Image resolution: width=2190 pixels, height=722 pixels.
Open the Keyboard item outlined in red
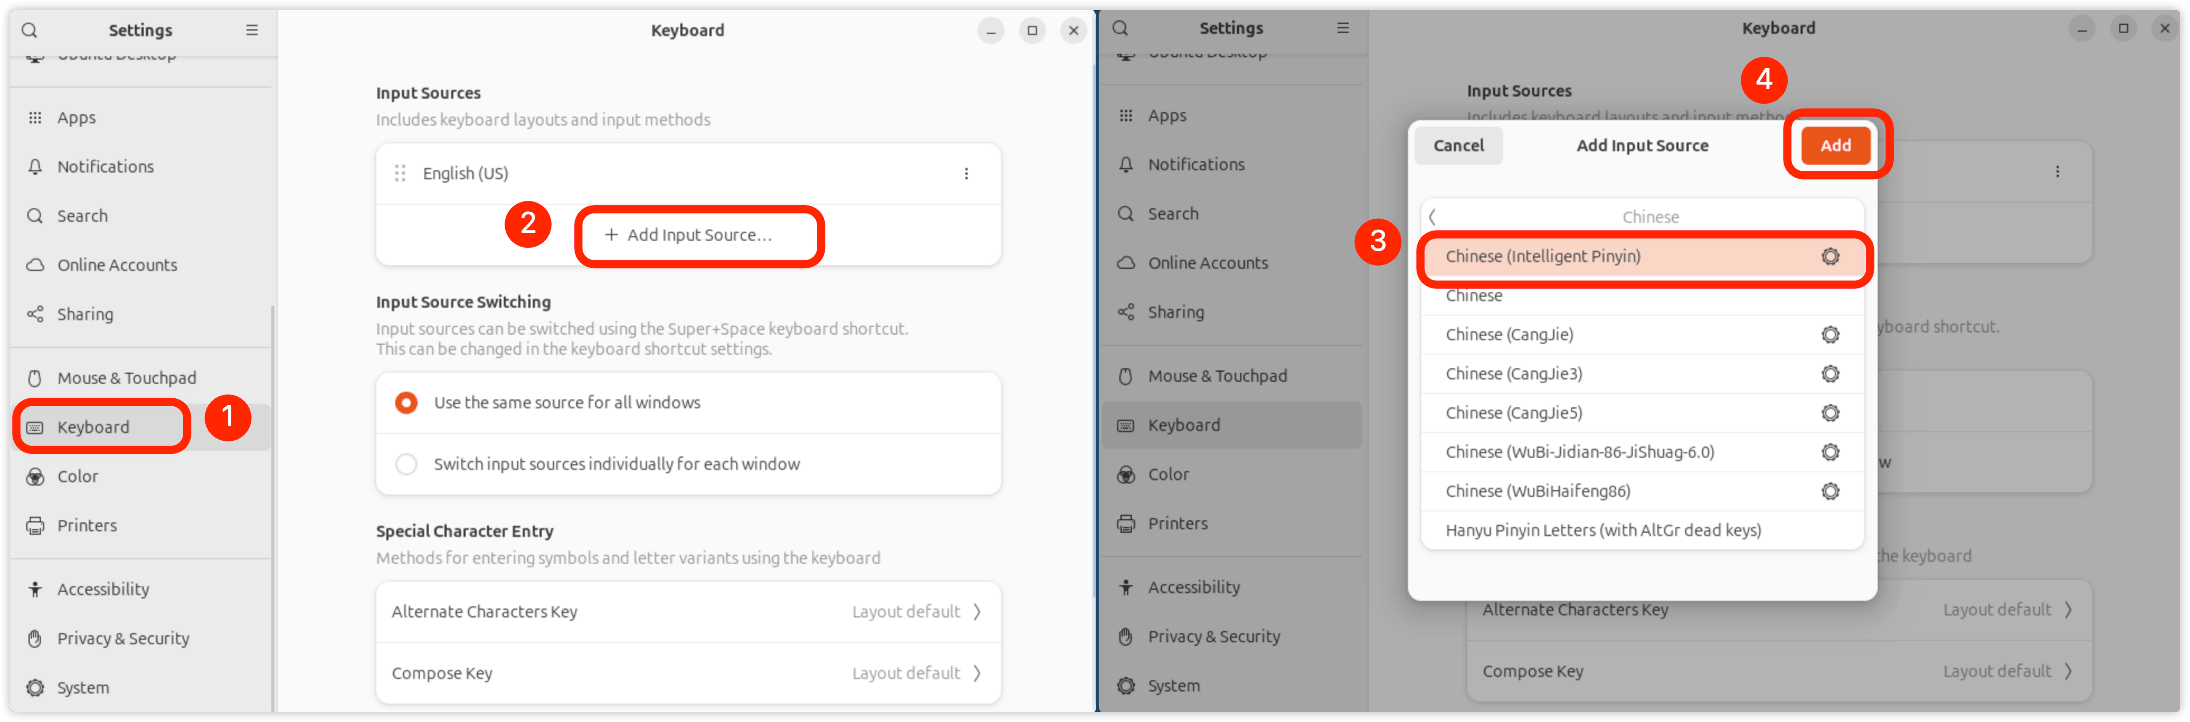[x=94, y=427]
